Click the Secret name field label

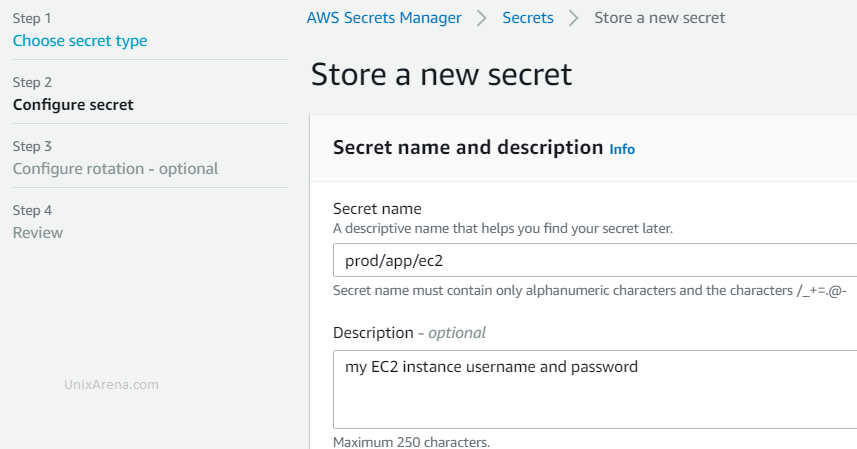click(x=377, y=209)
